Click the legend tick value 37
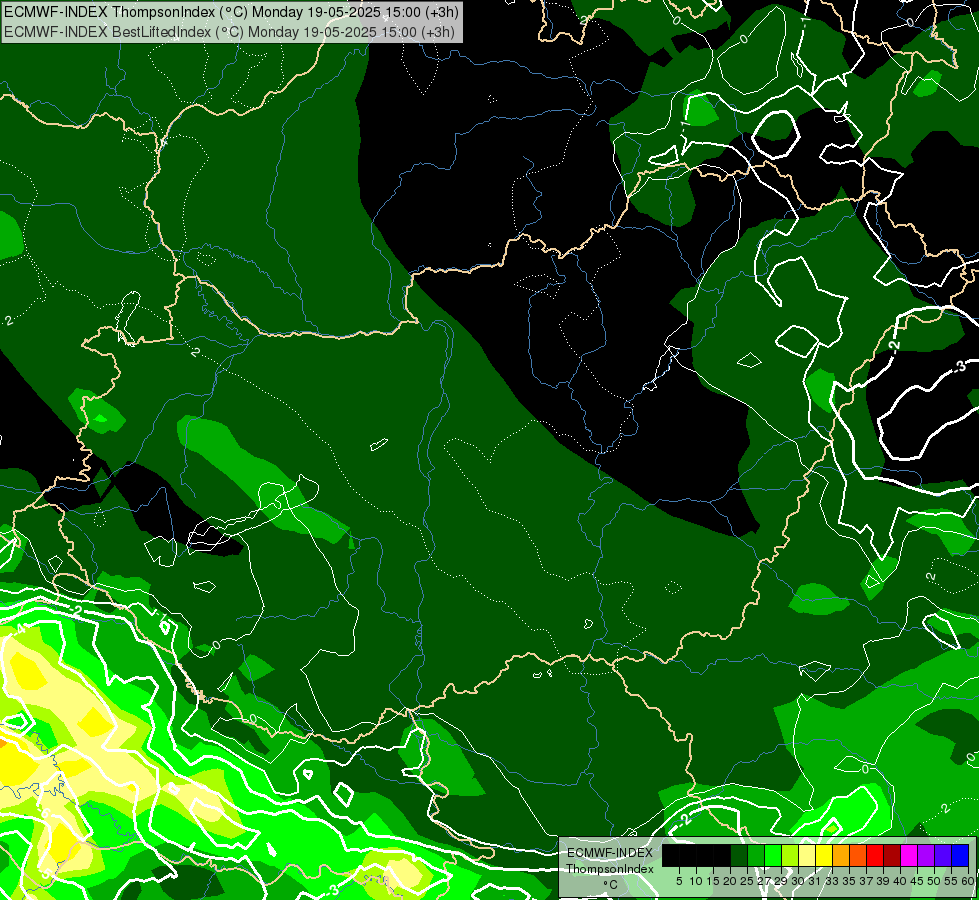979x900 pixels. [x=867, y=881]
